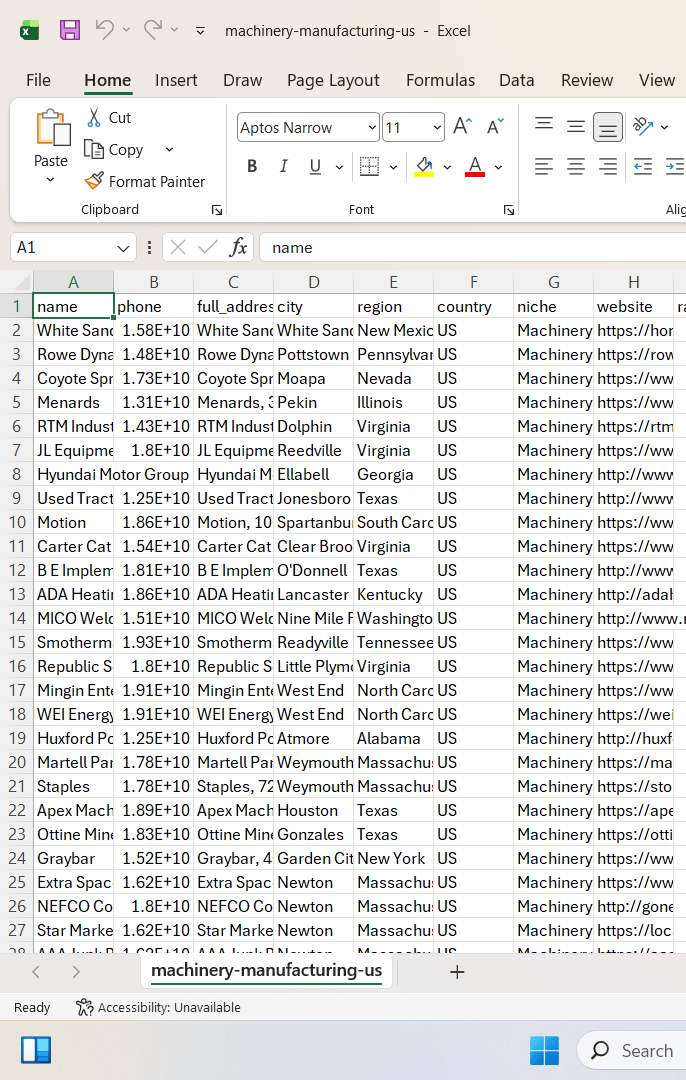The image size is (686, 1080).
Task: Open the Review tab
Action: pyautogui.click(x=587, y=81)
